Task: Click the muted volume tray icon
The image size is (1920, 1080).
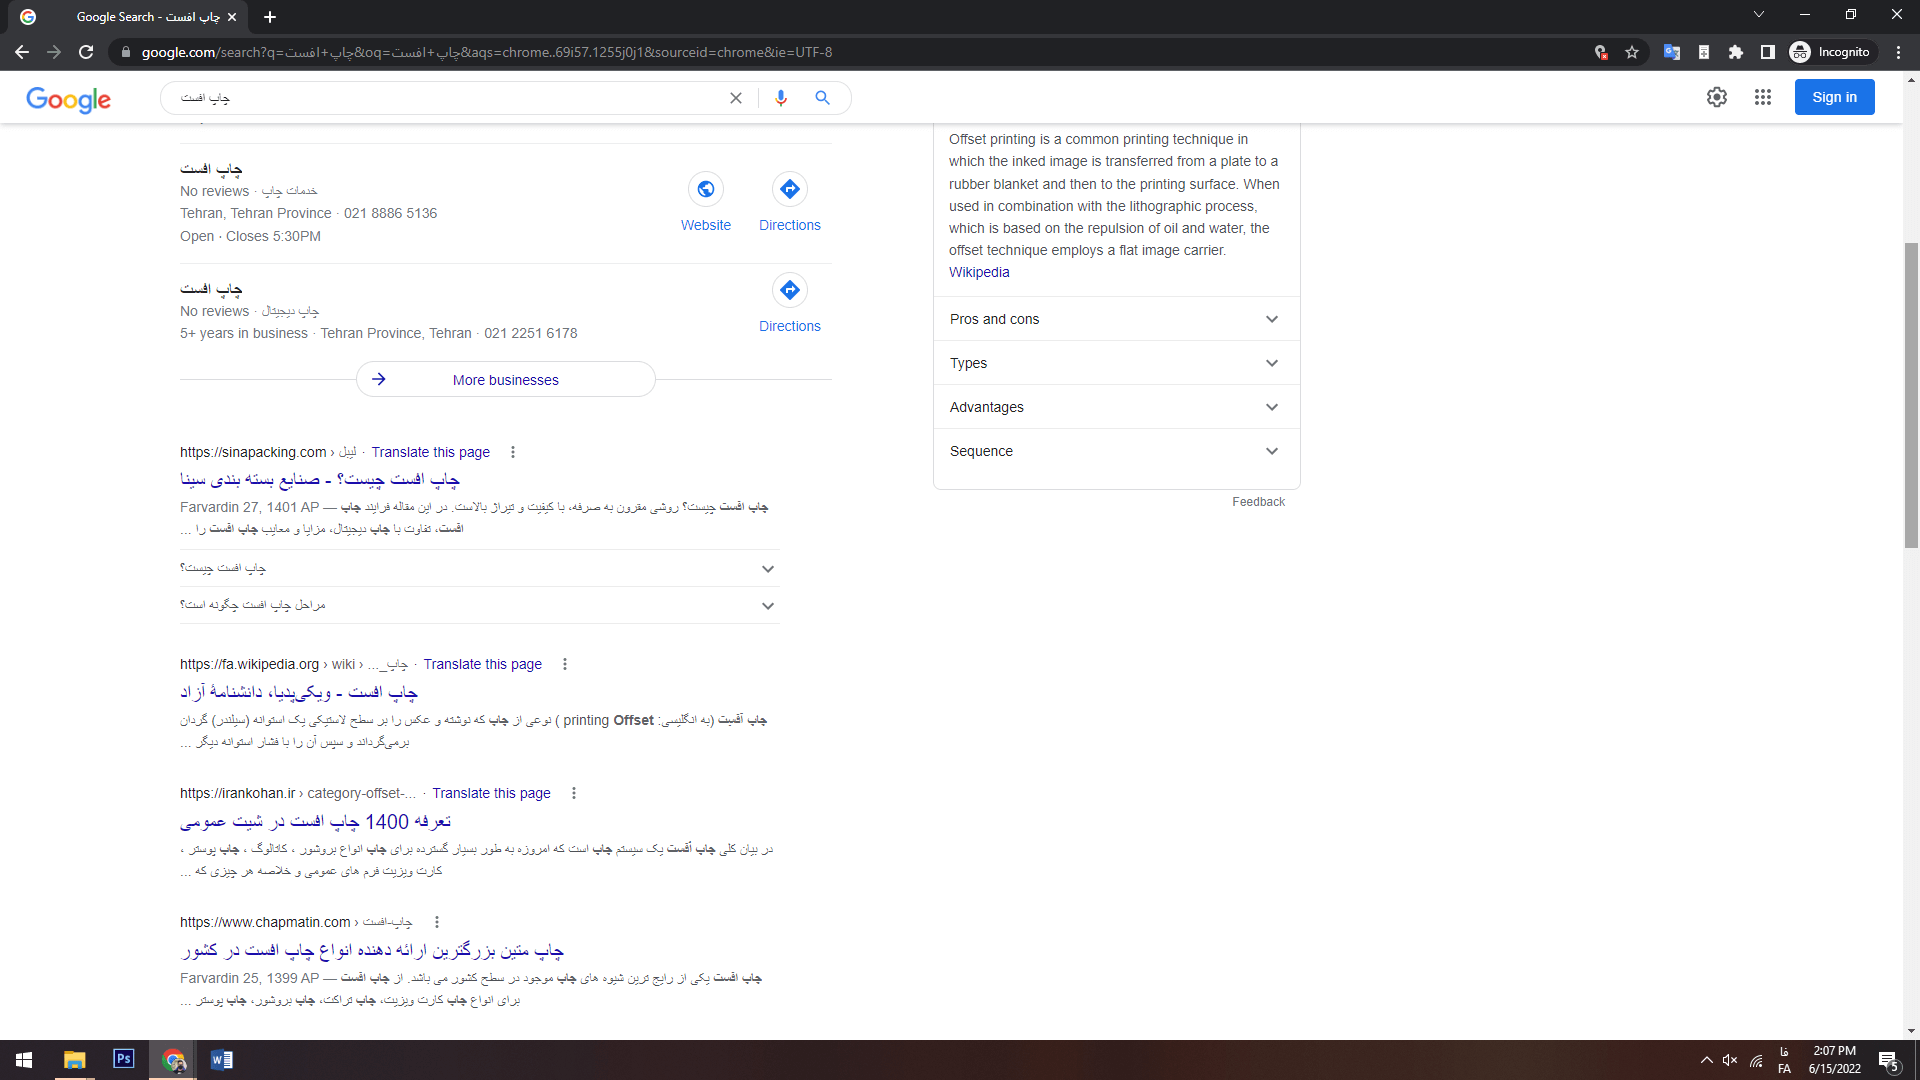Action: 1730,1060
